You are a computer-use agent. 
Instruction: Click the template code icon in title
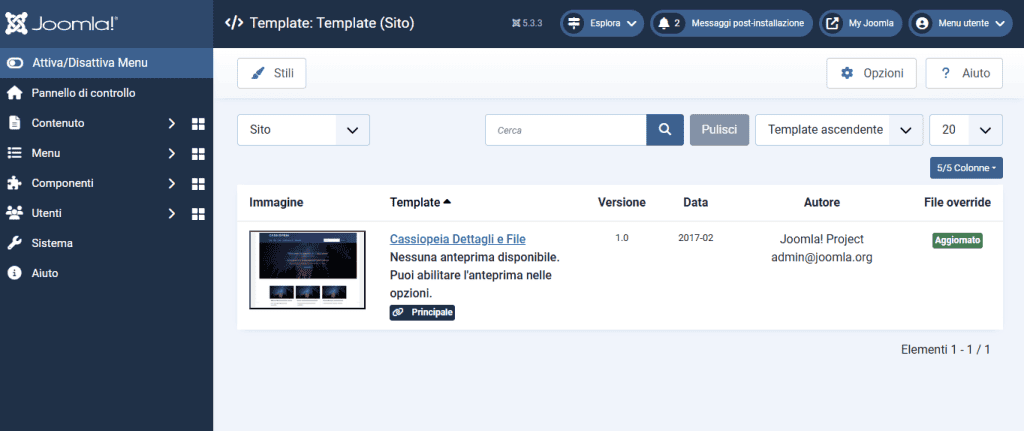(x=234, y=24)
